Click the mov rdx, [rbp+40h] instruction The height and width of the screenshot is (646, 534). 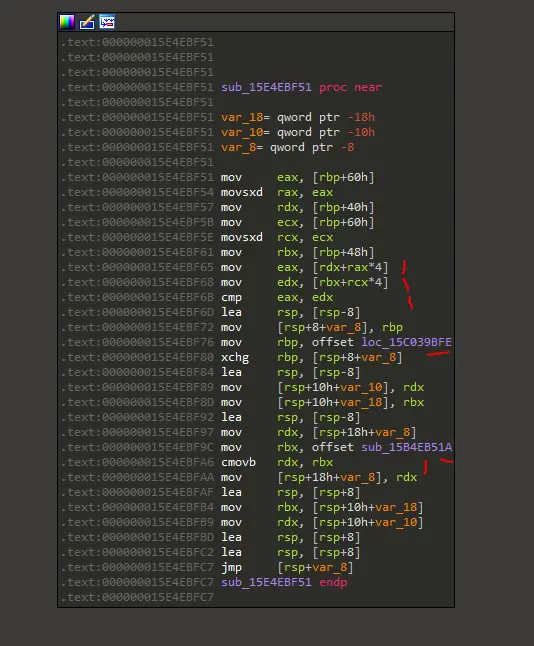(x=297, y=208)
